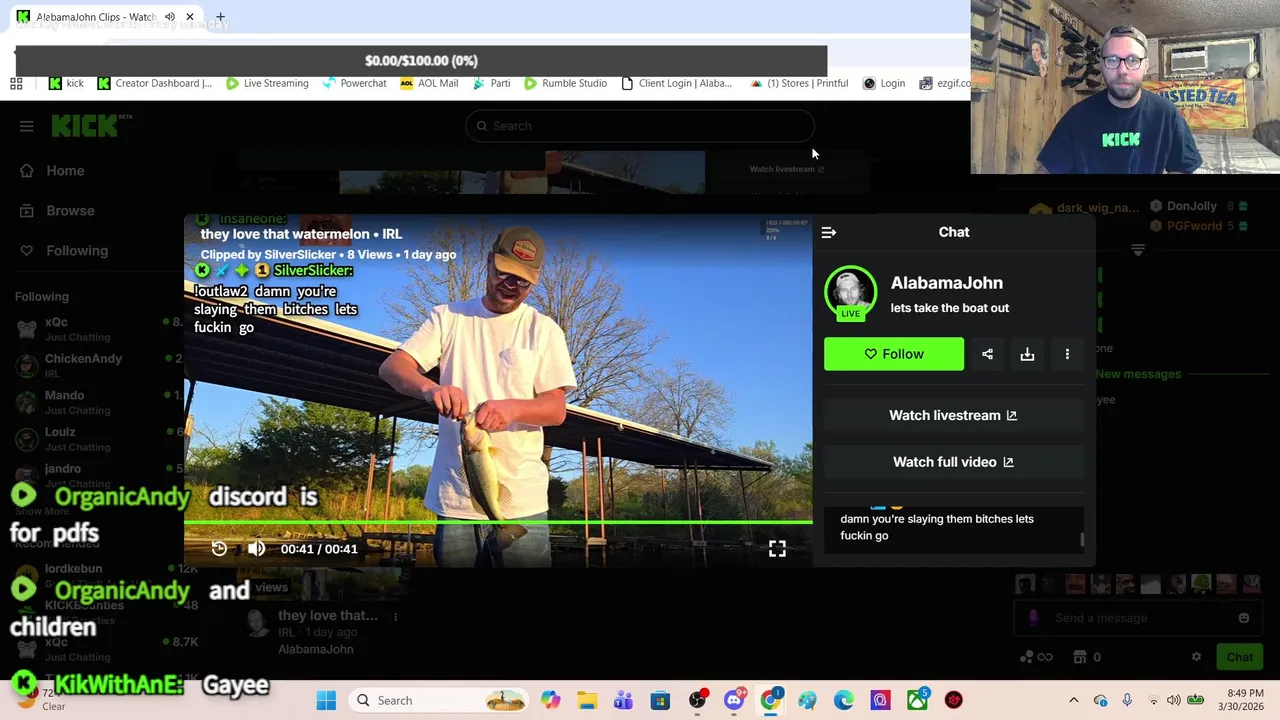Open the Xbox app from taskbar
Image resolution: width=1280 pixels, height=720 pixels.
point(917,701)
